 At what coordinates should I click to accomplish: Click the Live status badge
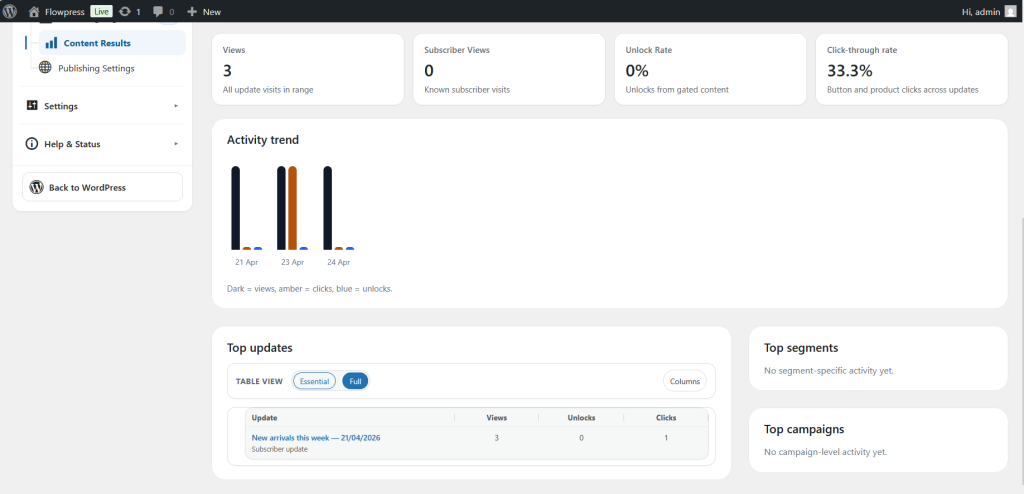coord(101,11)
